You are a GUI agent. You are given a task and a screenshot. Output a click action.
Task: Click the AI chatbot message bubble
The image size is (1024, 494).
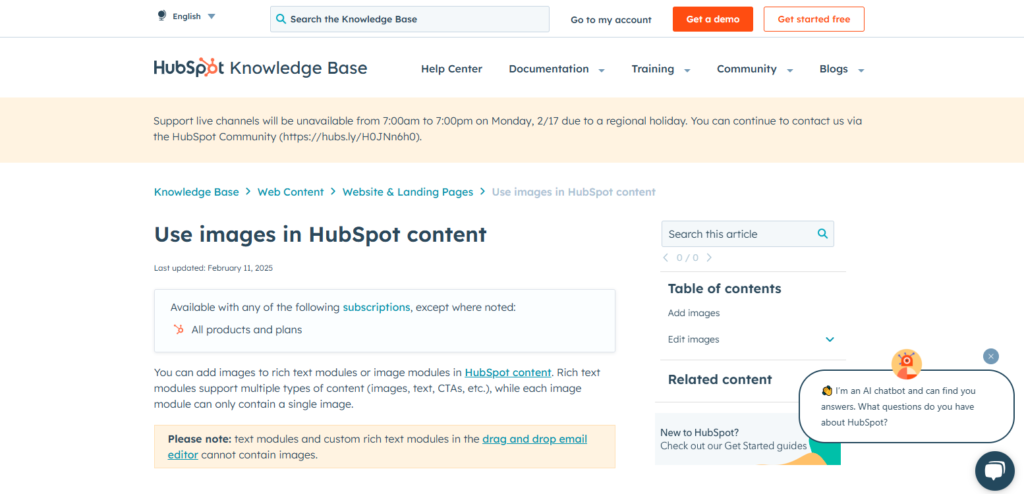pyautogui.click(x=906, y=406)
